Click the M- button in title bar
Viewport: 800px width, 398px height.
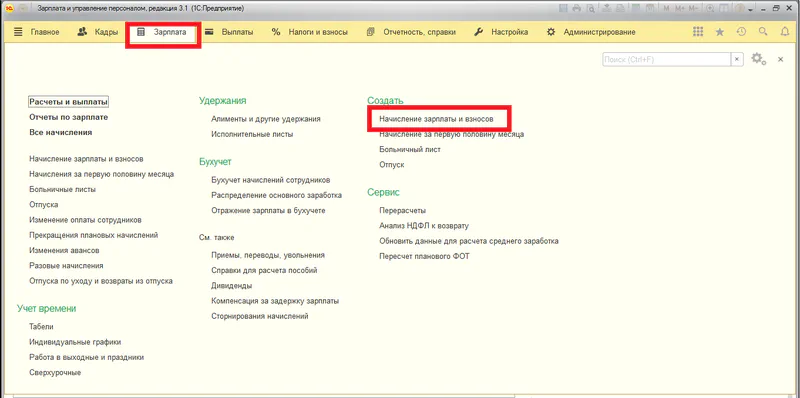[x=693, y=8]
